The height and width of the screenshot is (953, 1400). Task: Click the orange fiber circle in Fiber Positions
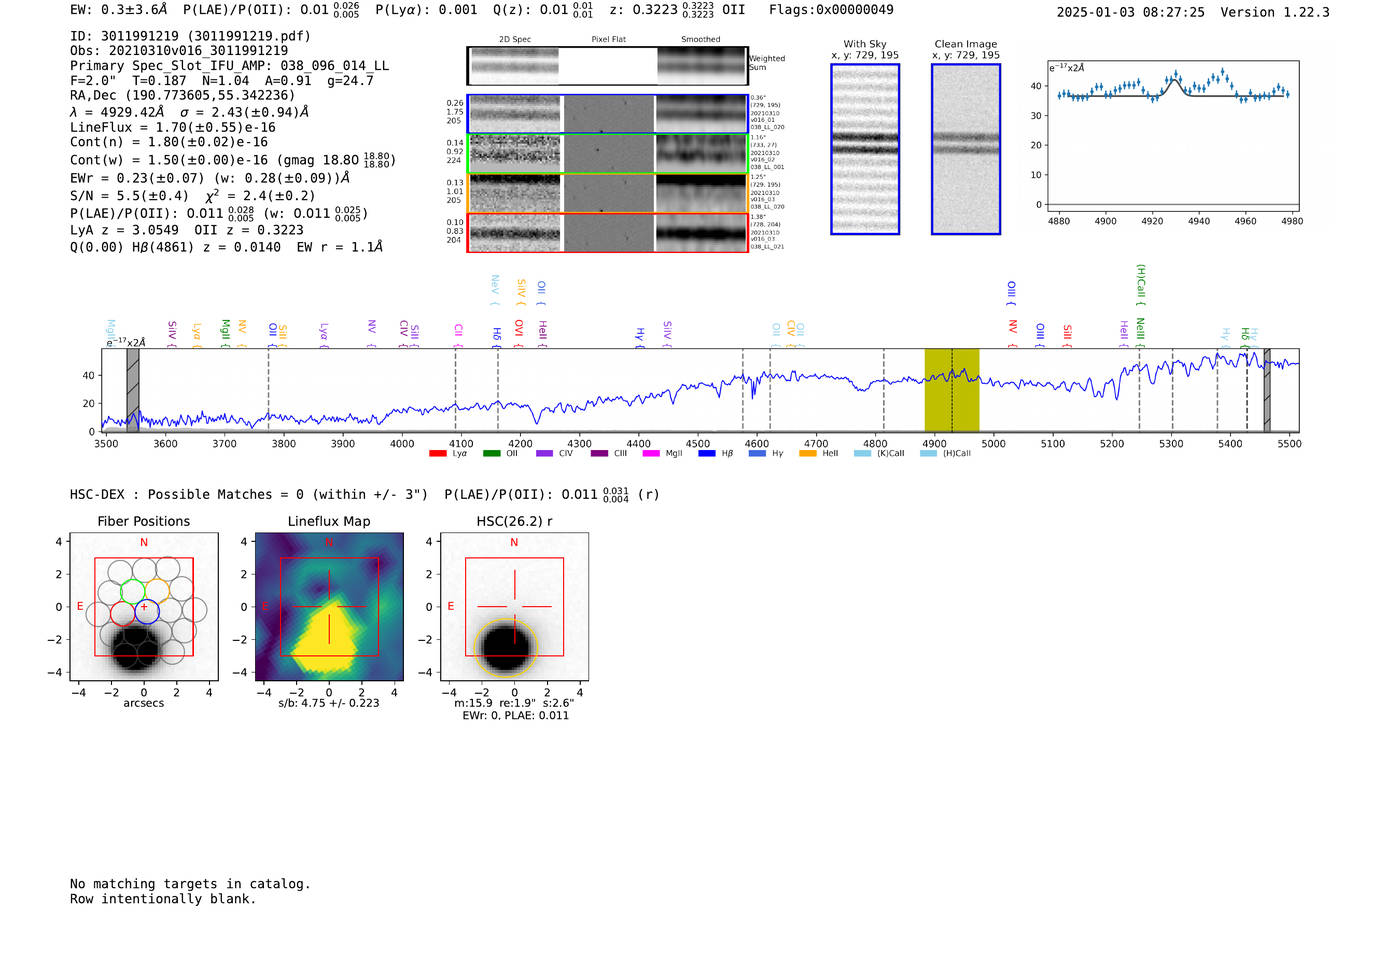pyautogui.click(x=157, y=591)
